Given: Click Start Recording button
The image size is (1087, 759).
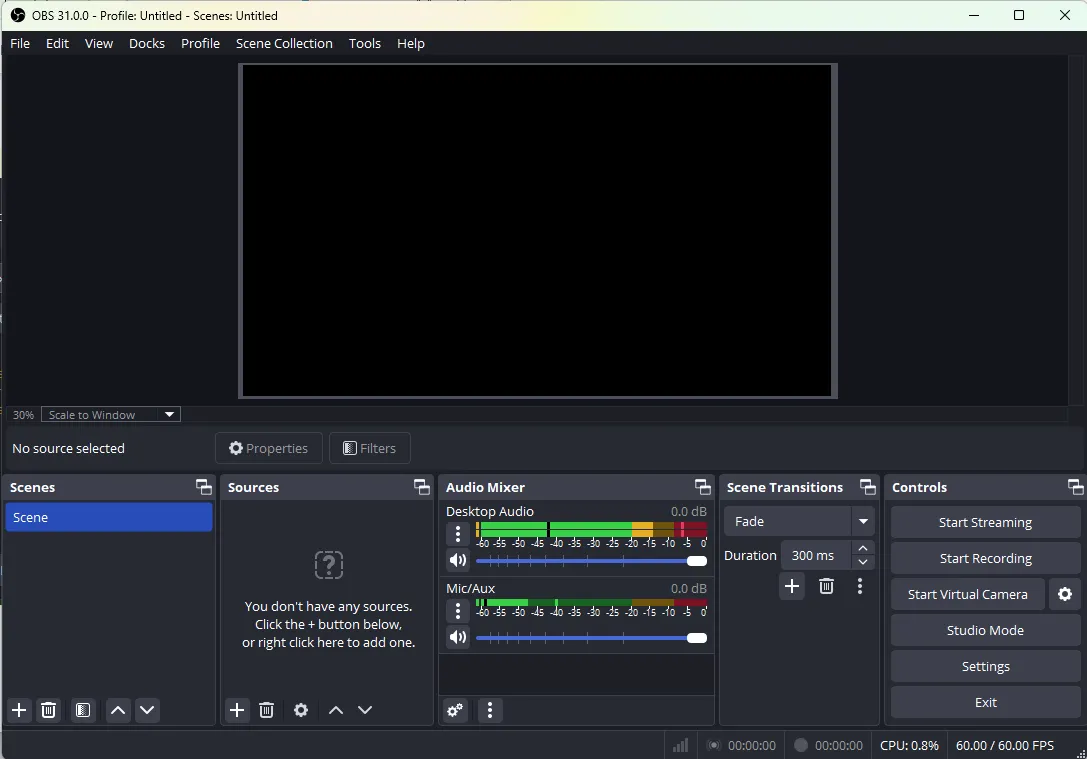Looking at the screenshot, I should pos(985,558).
